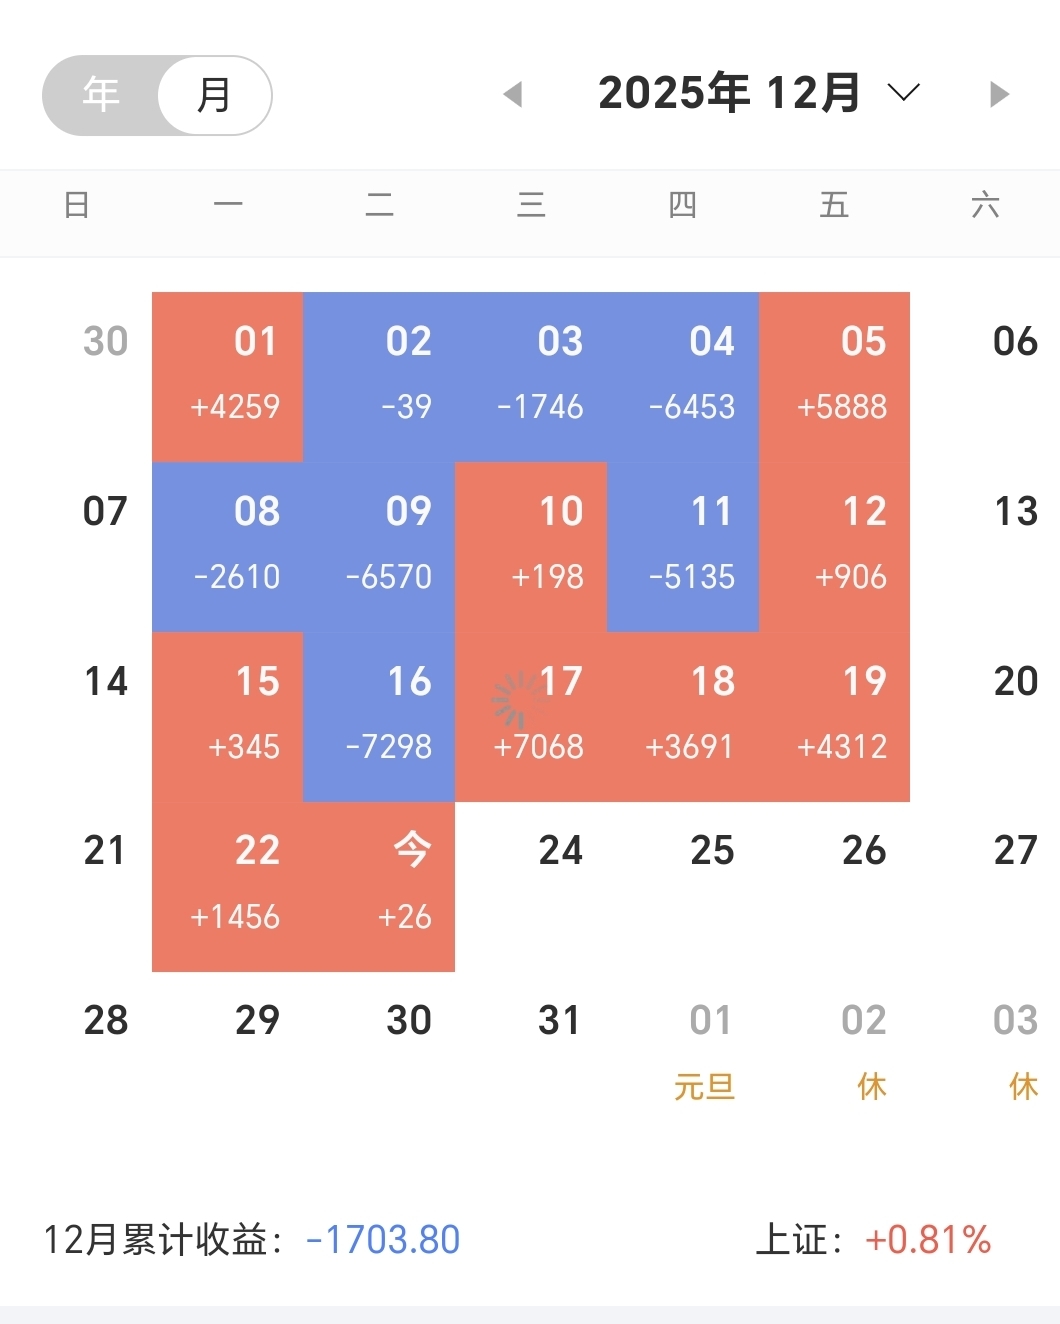Viewport: 1060px width, 1324px height.
Task: Select December 10 showing +198
Action: tap(531, 546)
